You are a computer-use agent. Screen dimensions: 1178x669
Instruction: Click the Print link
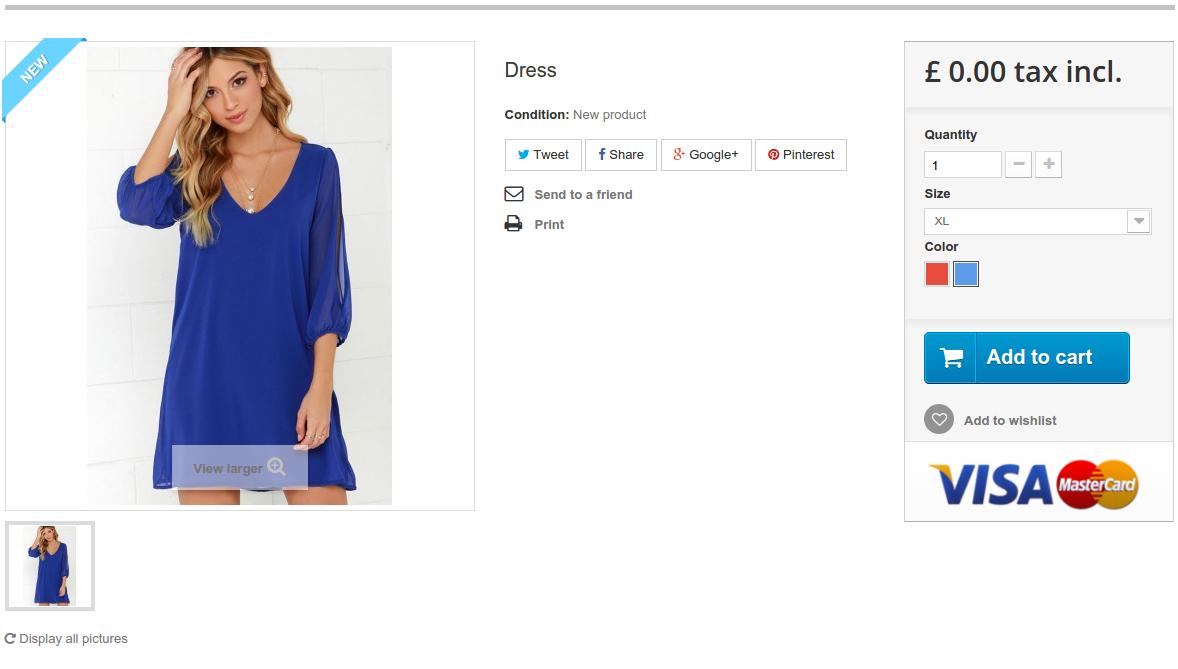click(549, 225)
